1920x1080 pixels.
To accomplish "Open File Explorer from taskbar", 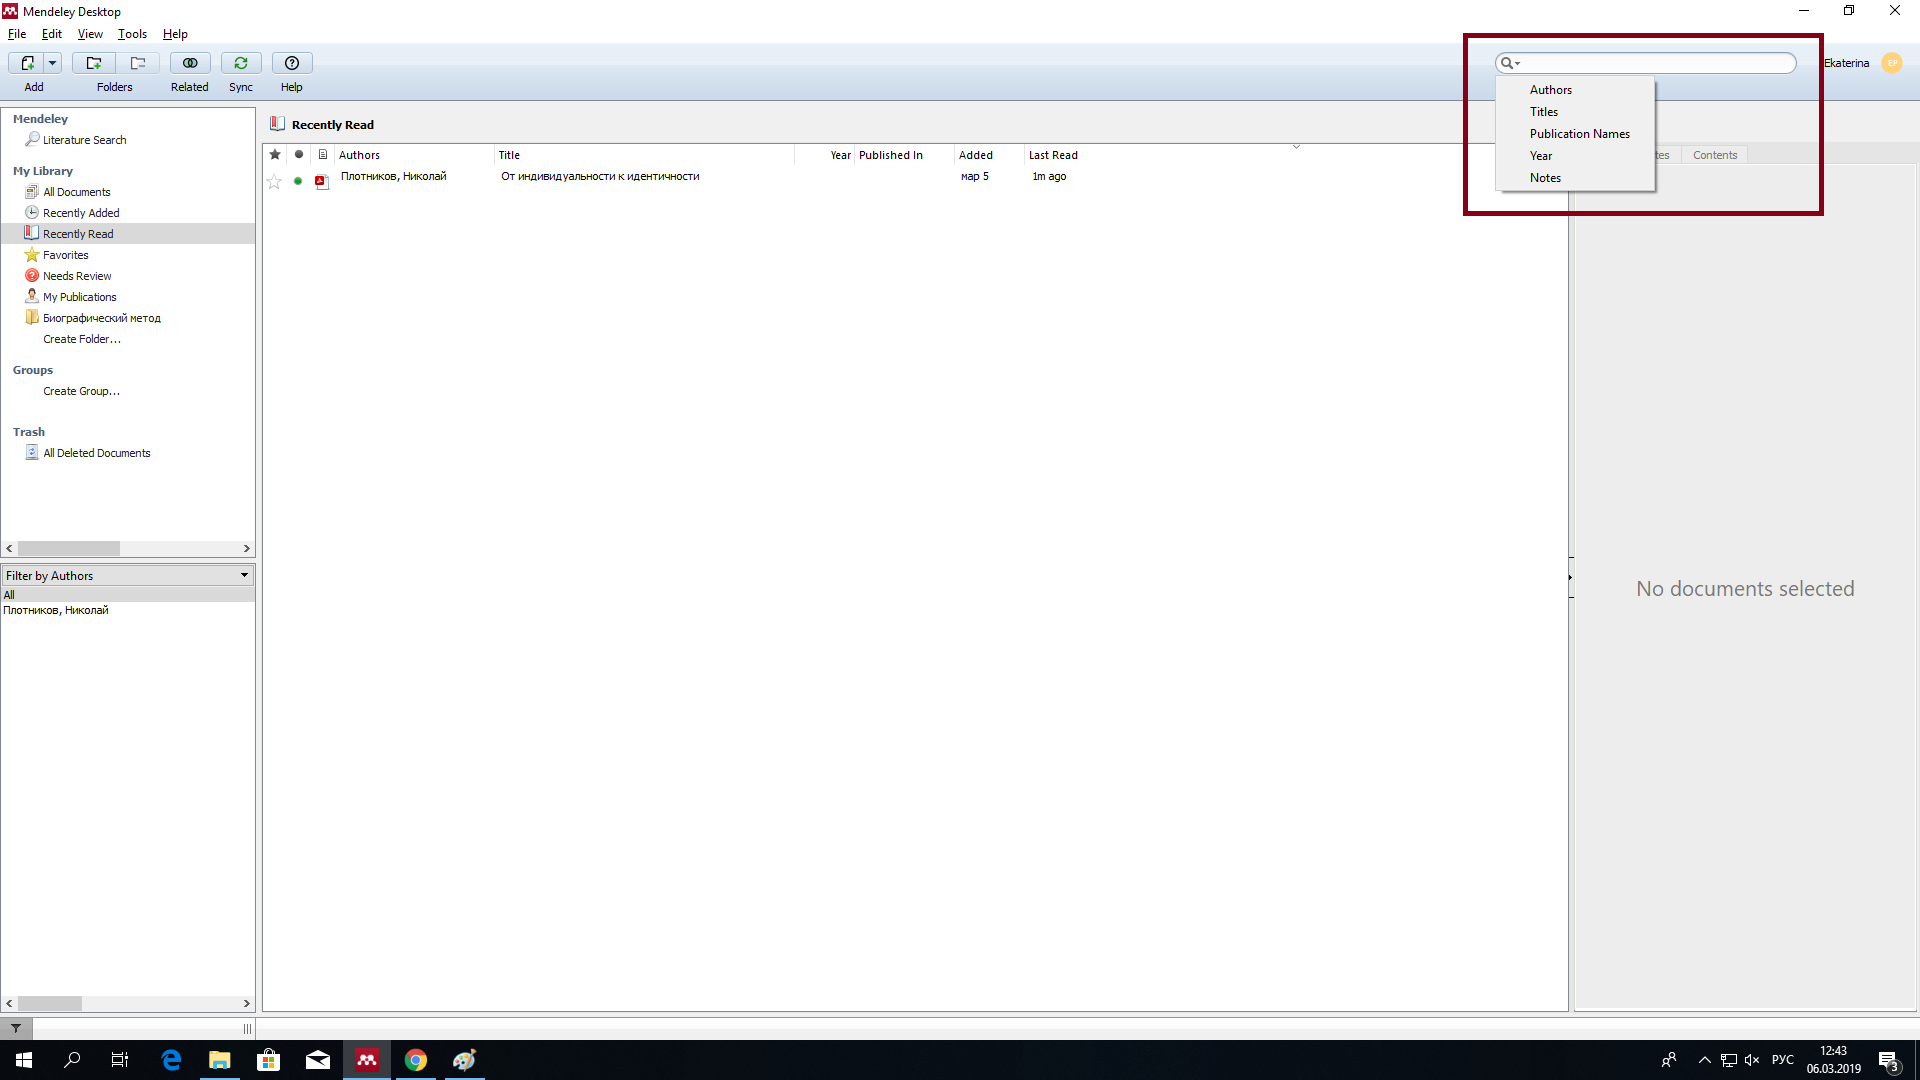I will [219, 1060].
